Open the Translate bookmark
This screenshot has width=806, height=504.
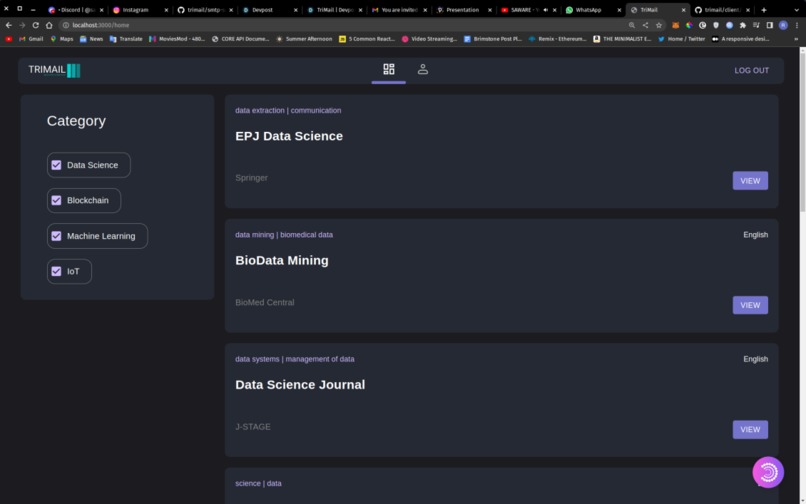click(x=126, y=39)
